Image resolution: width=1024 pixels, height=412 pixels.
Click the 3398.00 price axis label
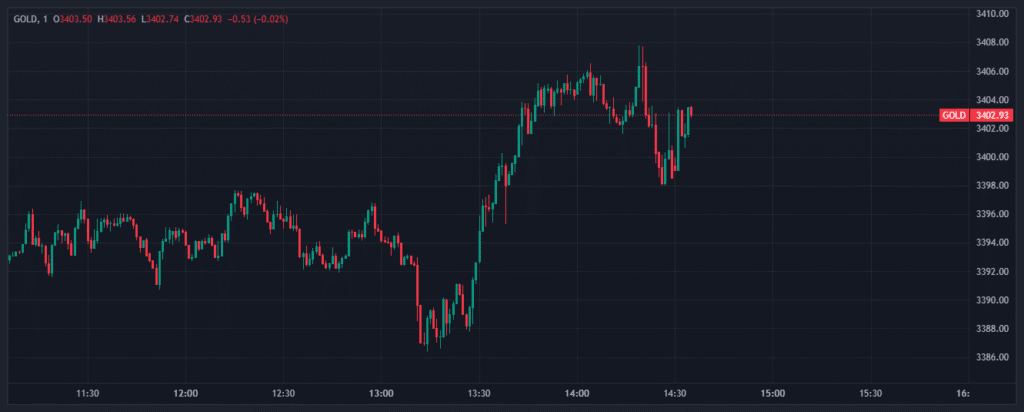pos(992,185)
